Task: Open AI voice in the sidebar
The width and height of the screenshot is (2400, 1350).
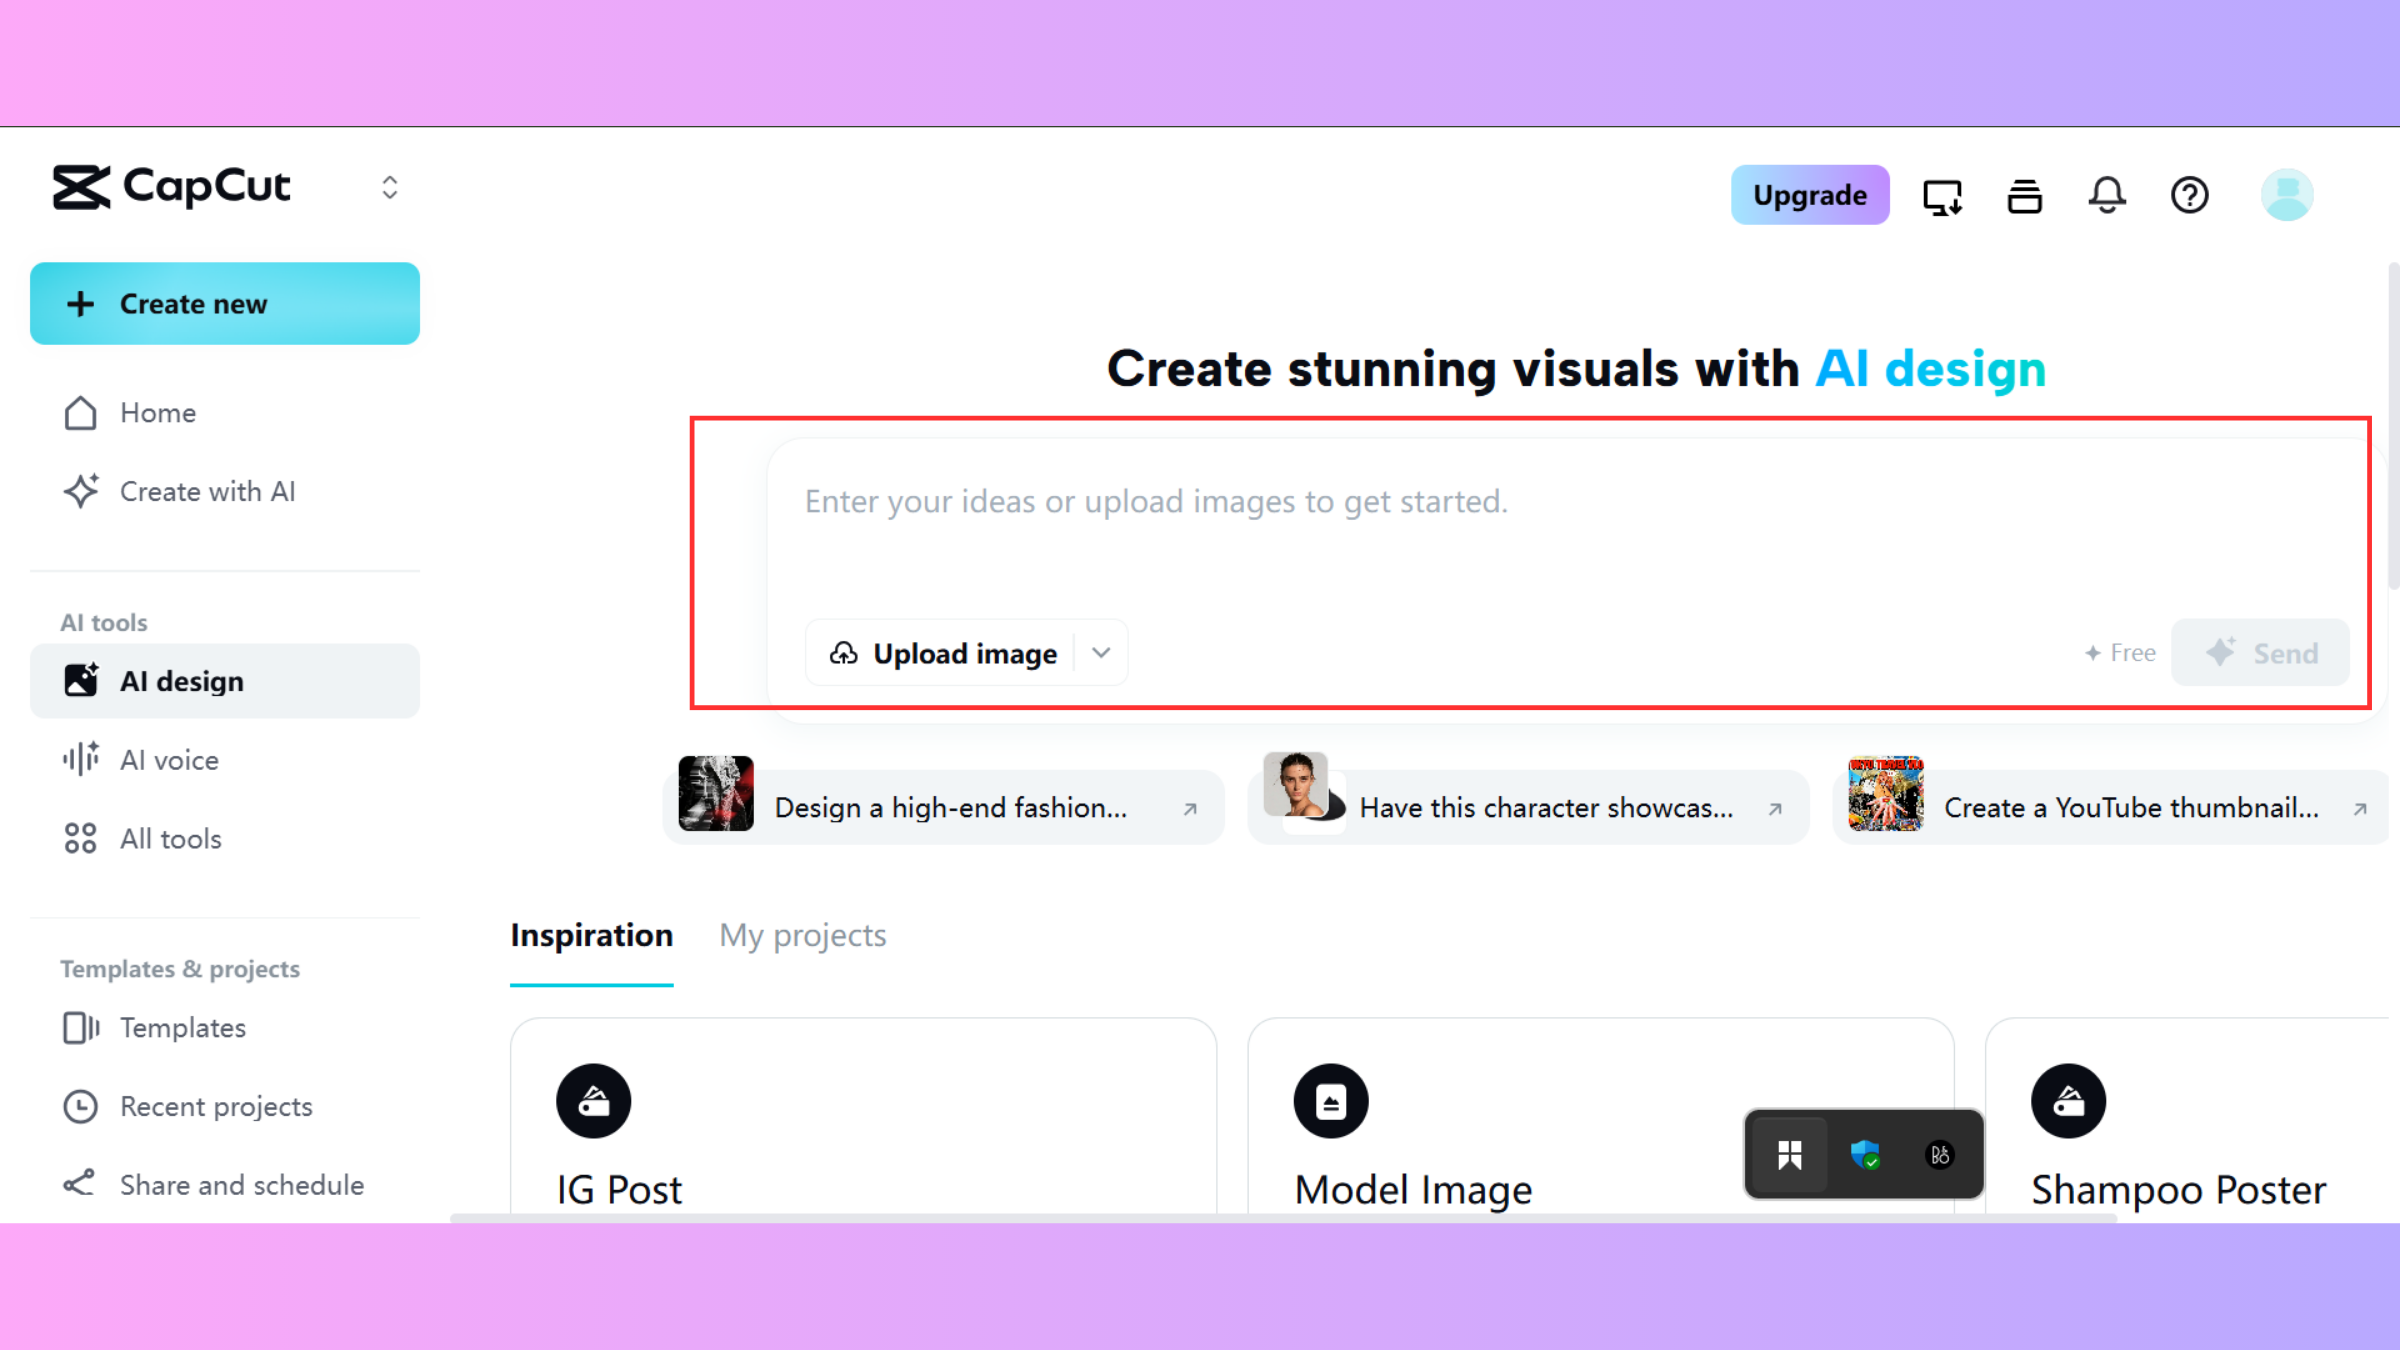Action: [x=169, y=760]
